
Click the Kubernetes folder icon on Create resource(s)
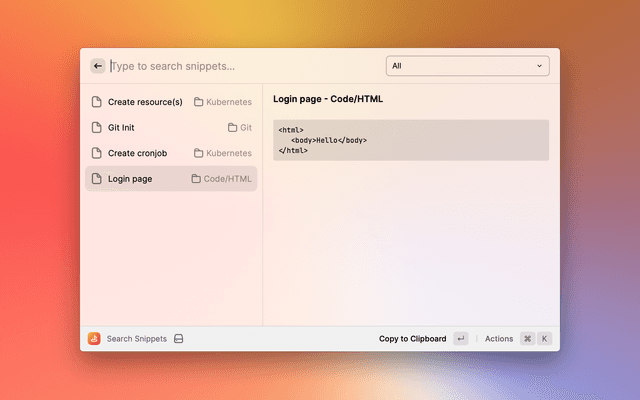199,102
